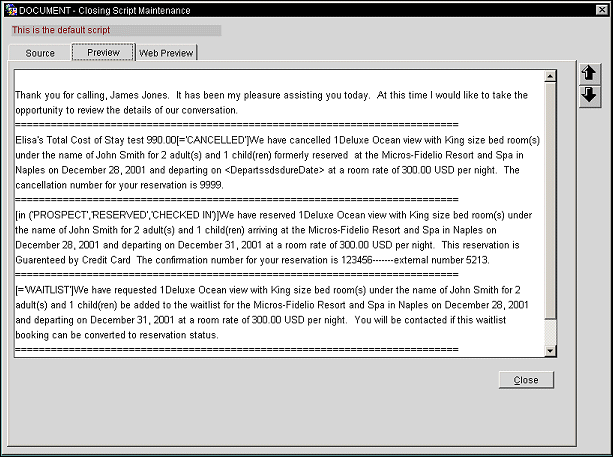The height and width of the screenshot is (457, 613).
Task: Select the Preview tab
Action: 103,53
